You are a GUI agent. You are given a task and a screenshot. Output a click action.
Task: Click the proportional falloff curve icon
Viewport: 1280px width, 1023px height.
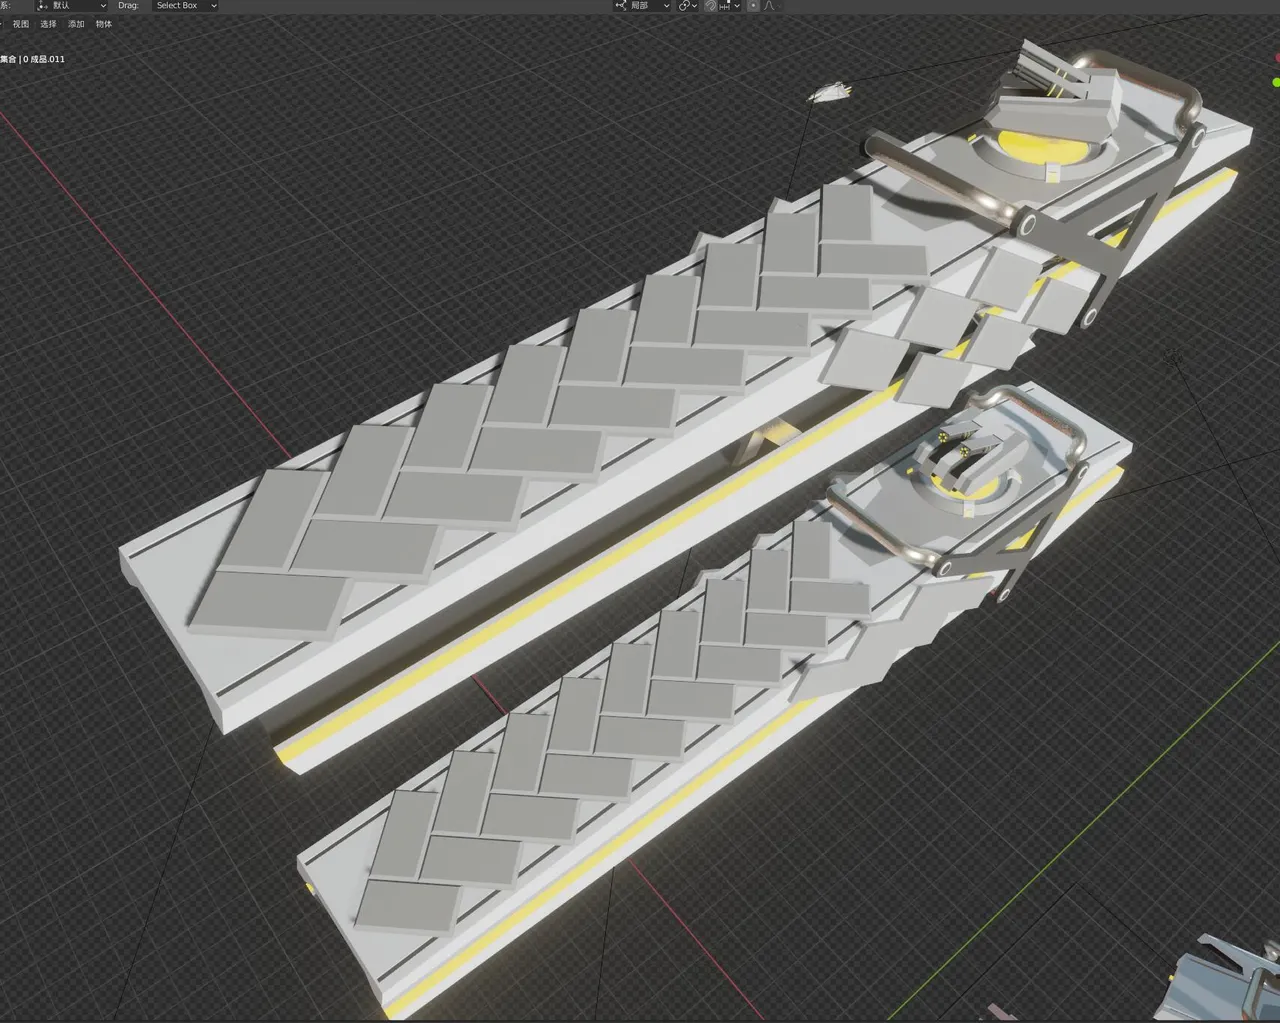[769, 6]
